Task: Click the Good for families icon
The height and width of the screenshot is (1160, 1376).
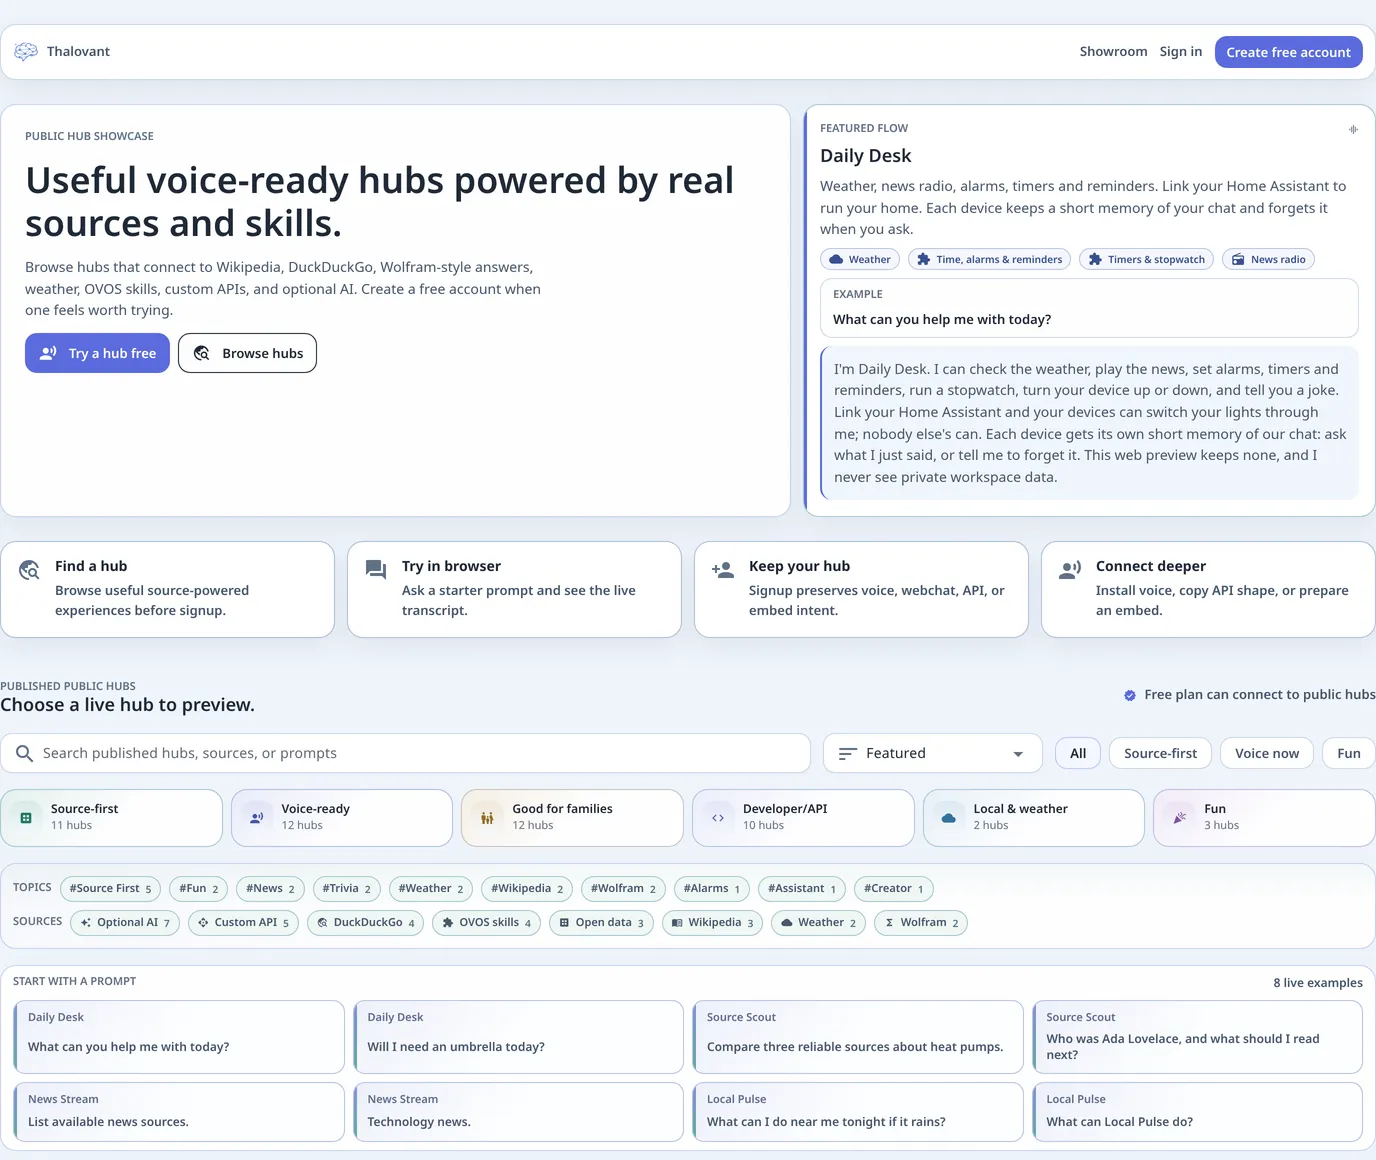Action: tap(487, 818)
